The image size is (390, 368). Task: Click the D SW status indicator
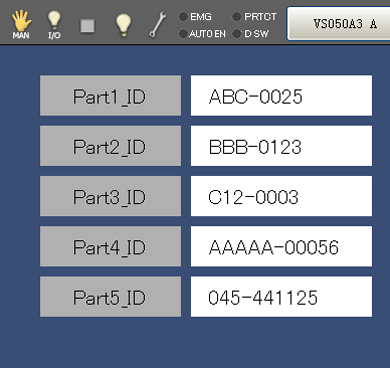(x=251, y=34)
